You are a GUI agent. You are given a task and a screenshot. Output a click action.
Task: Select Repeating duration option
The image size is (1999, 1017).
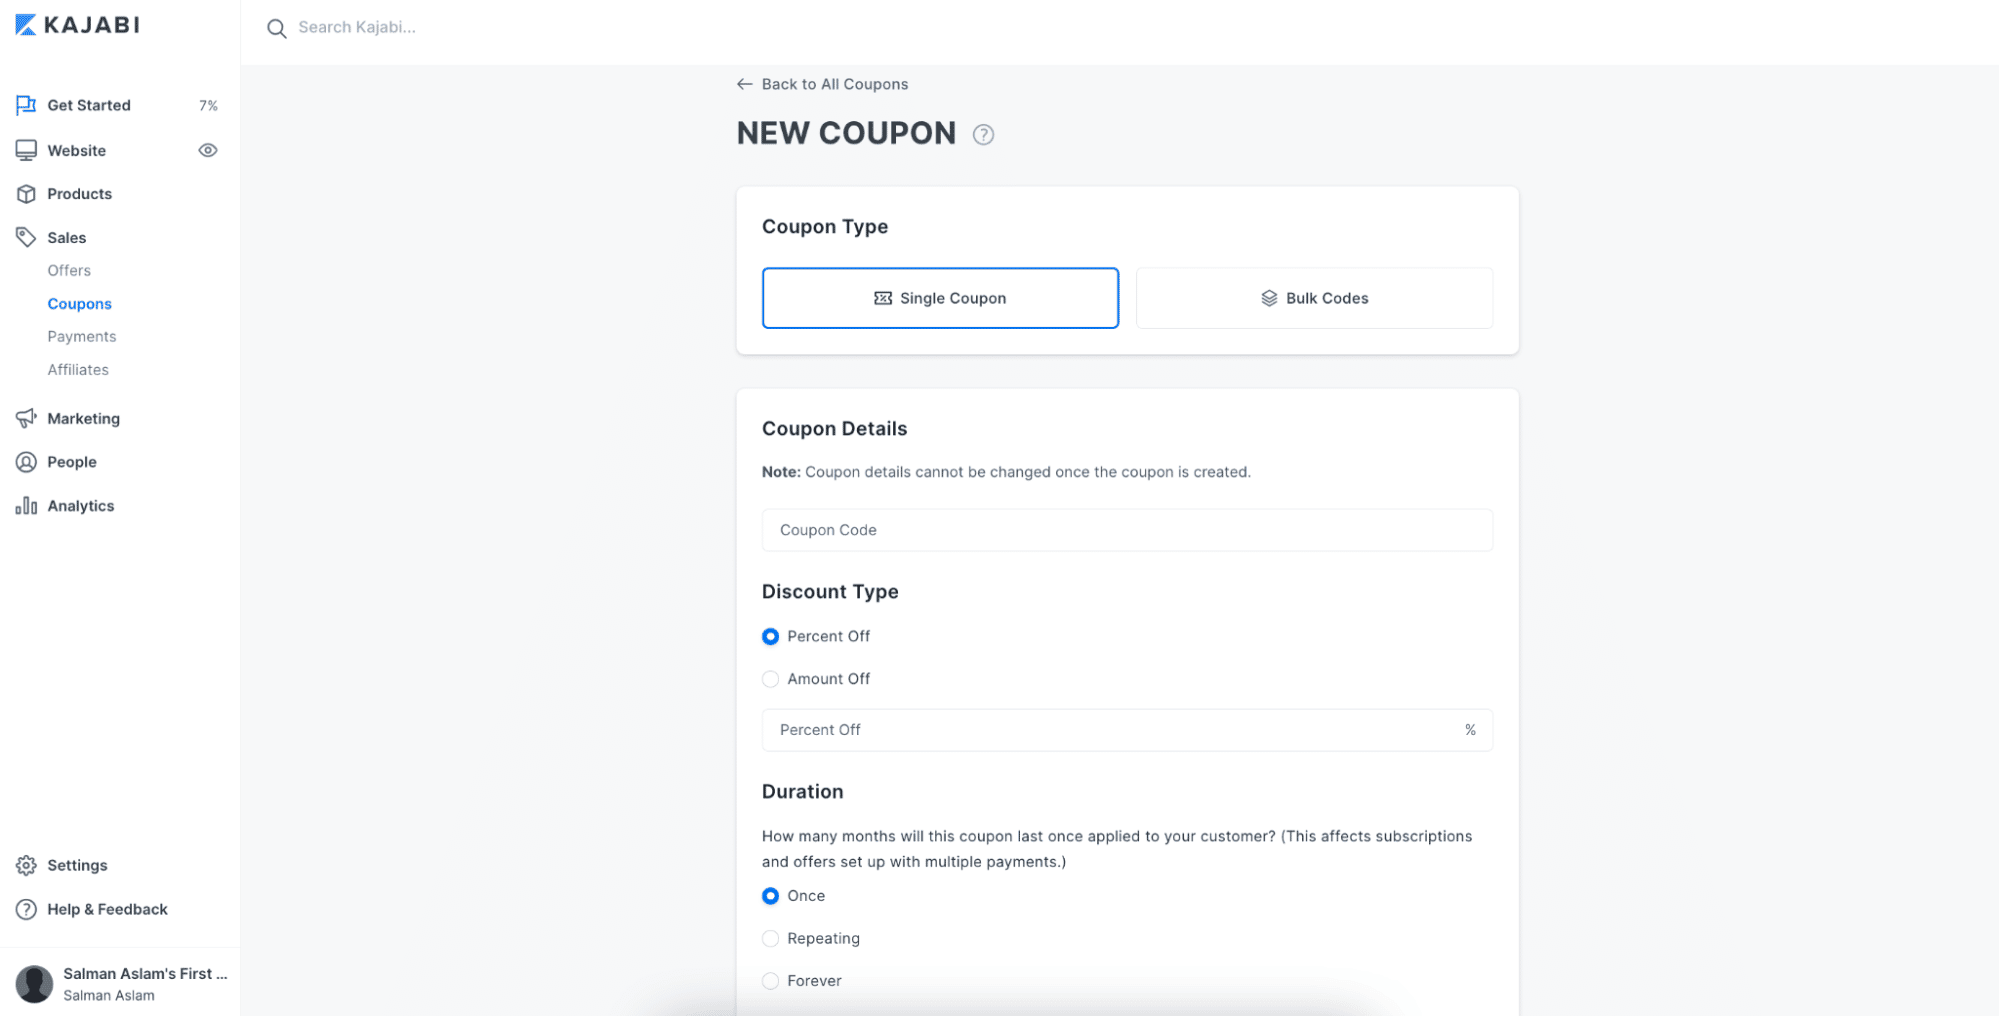point(770,938)
